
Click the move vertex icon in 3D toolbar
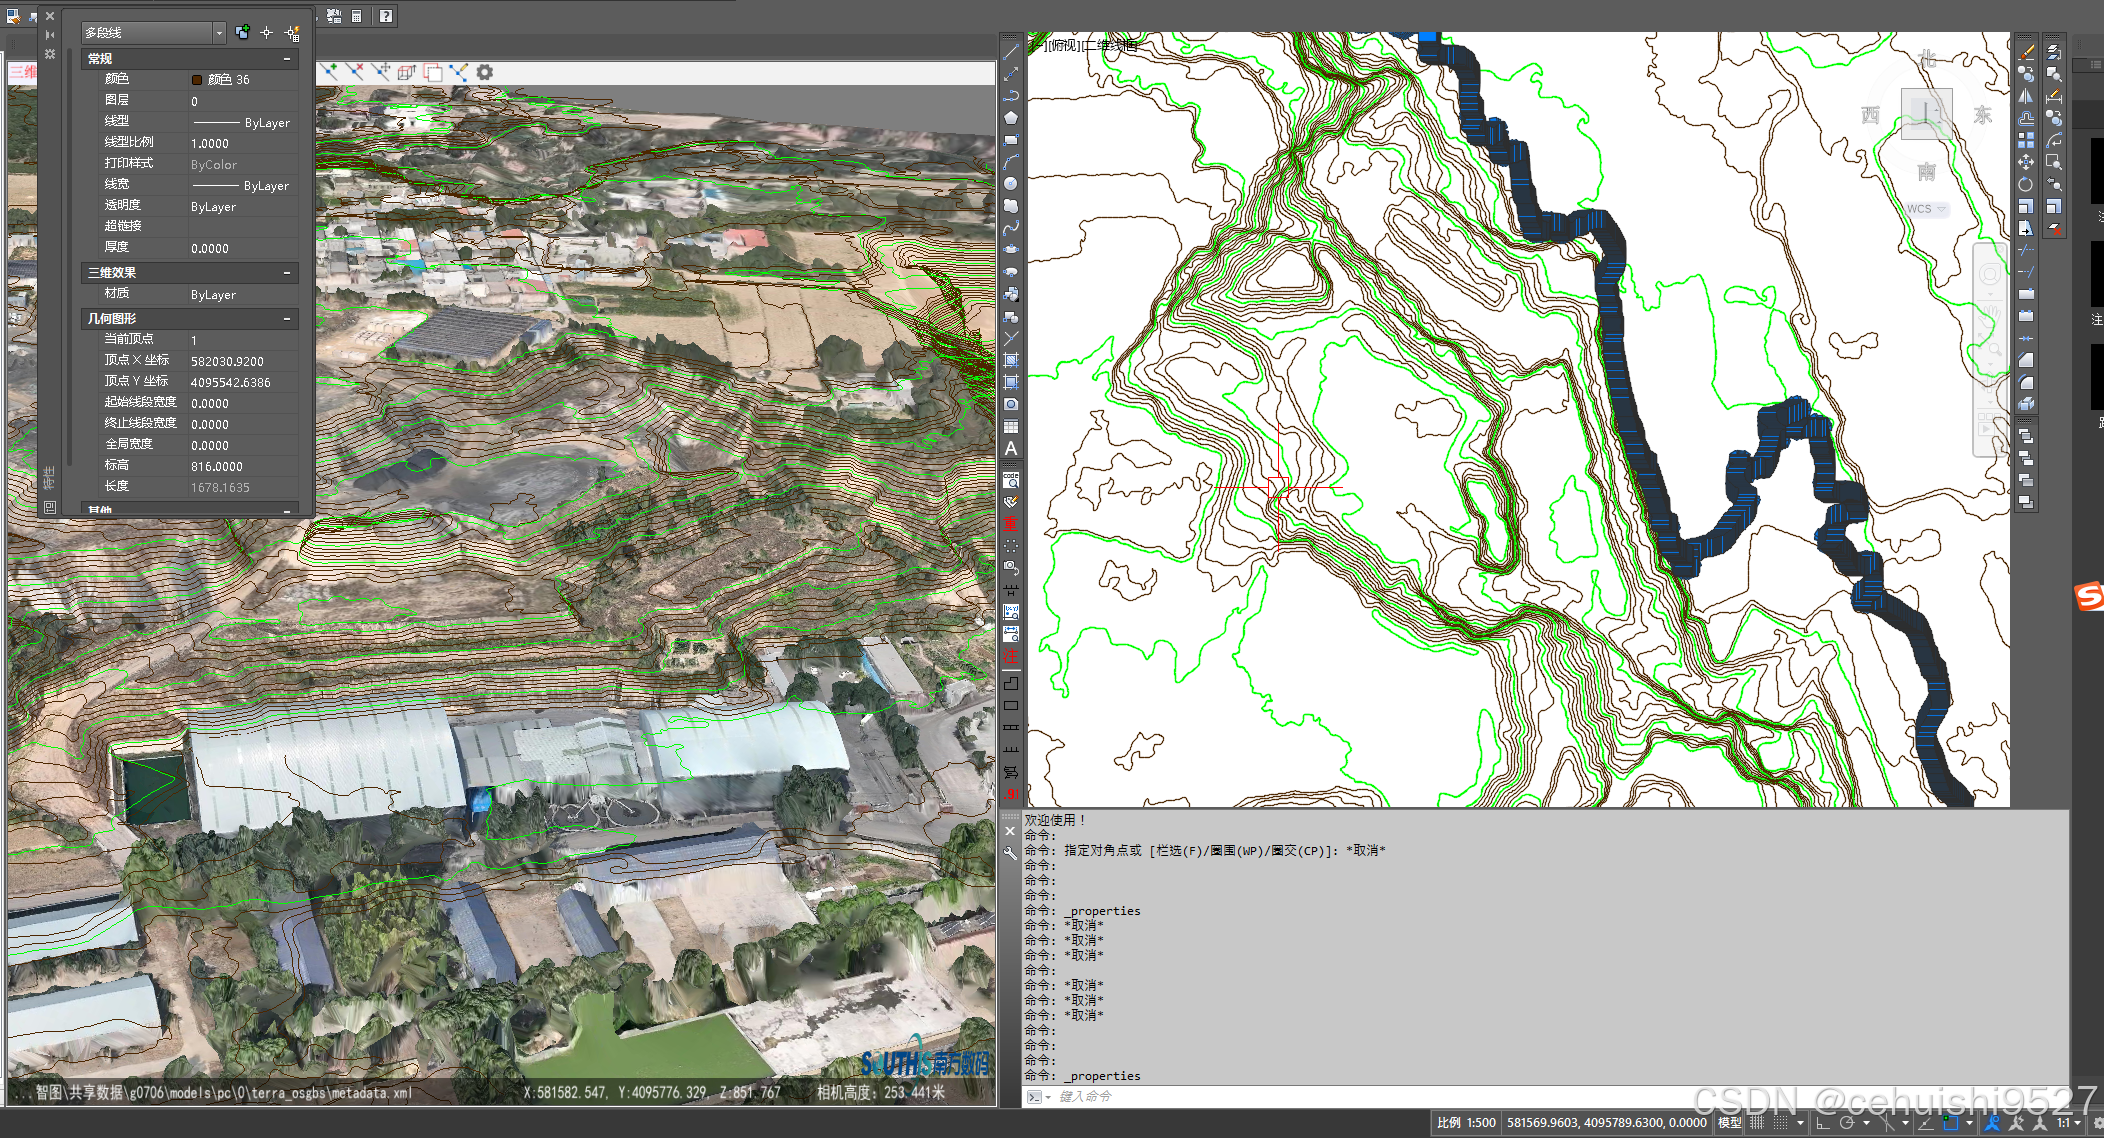tap(381, 72)
